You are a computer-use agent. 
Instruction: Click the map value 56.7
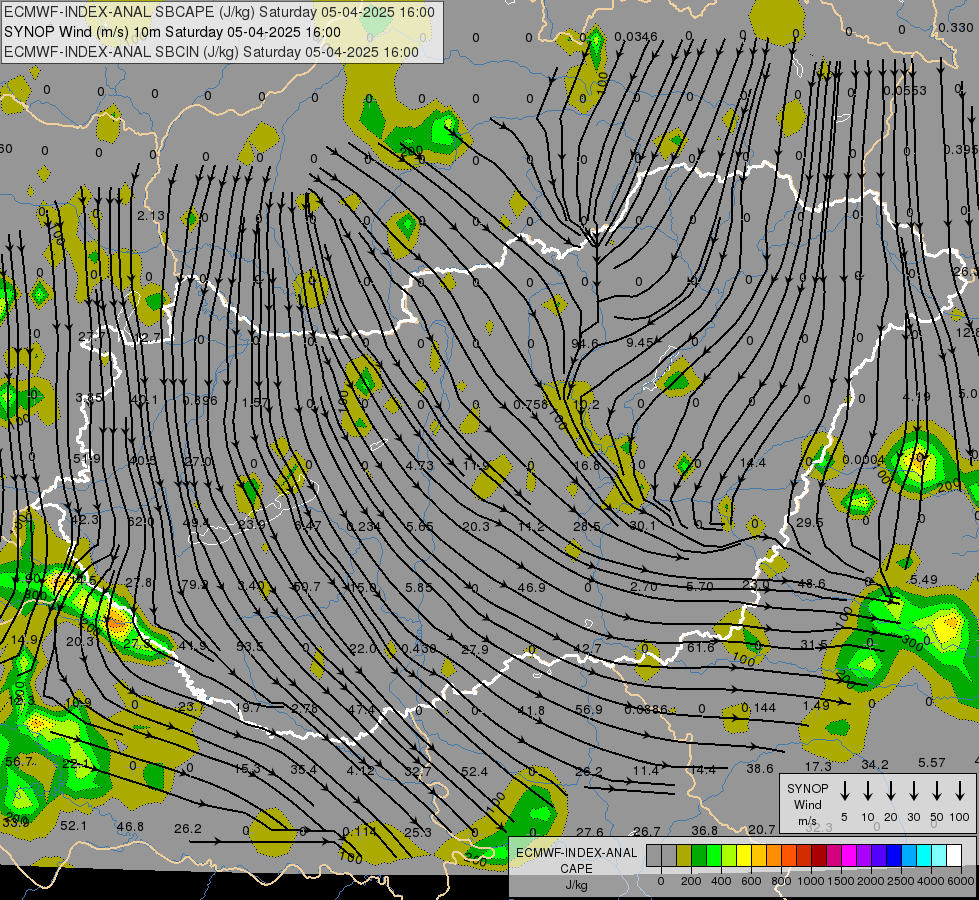(19, 761)
